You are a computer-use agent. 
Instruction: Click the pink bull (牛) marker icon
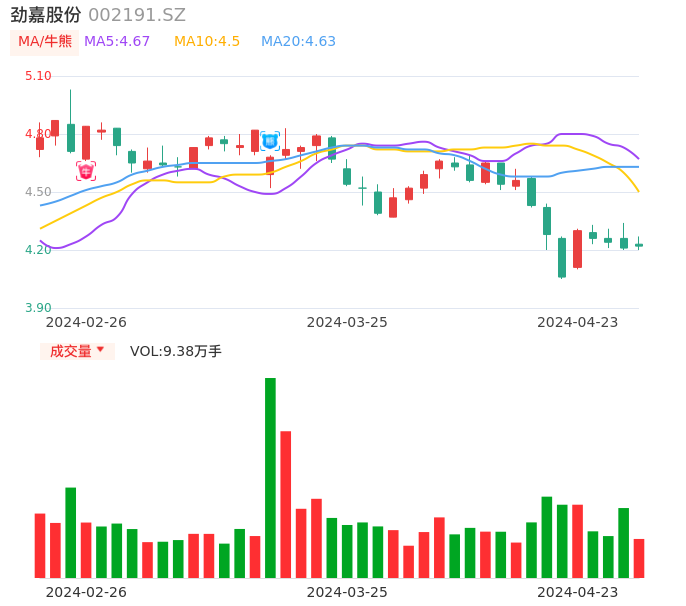(86, 171)
